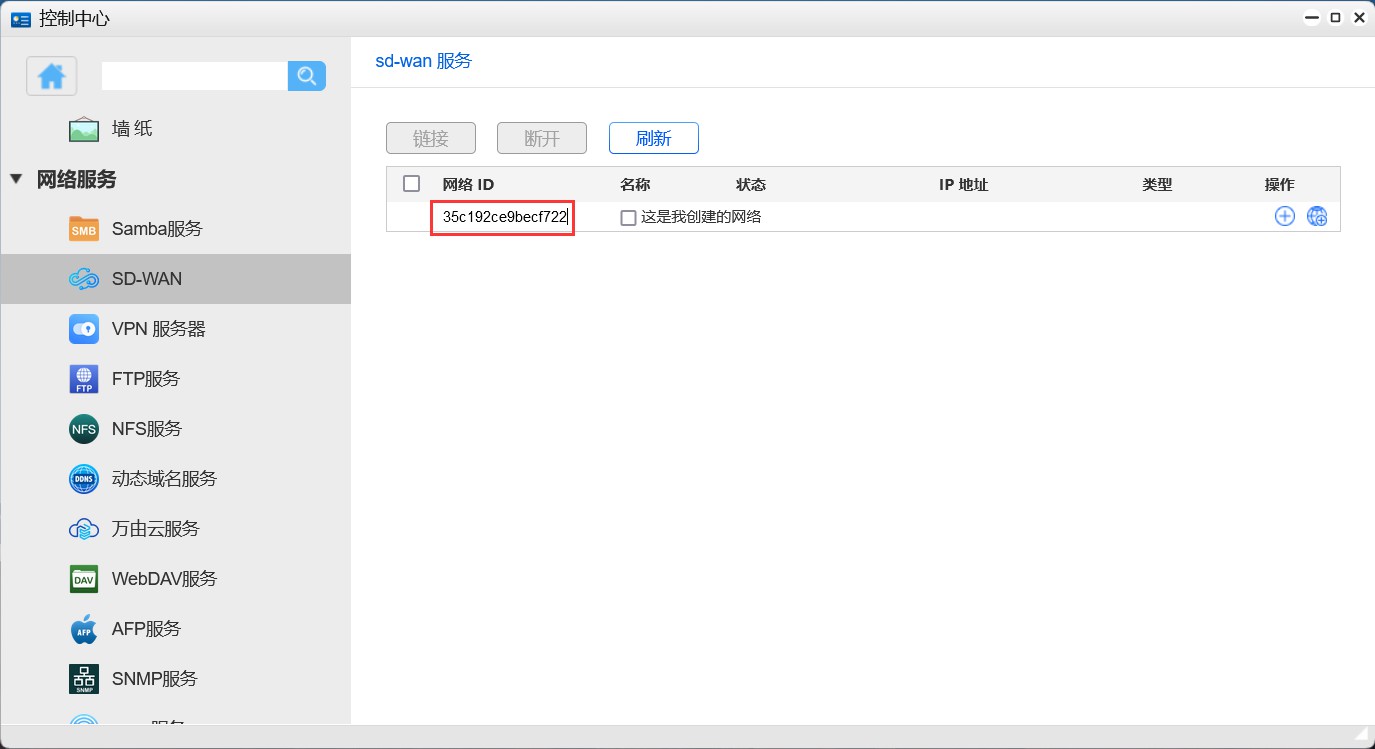This screenshot has height=749, width=1375.
Task: Click the join network plus icon
Action: 1284,215
